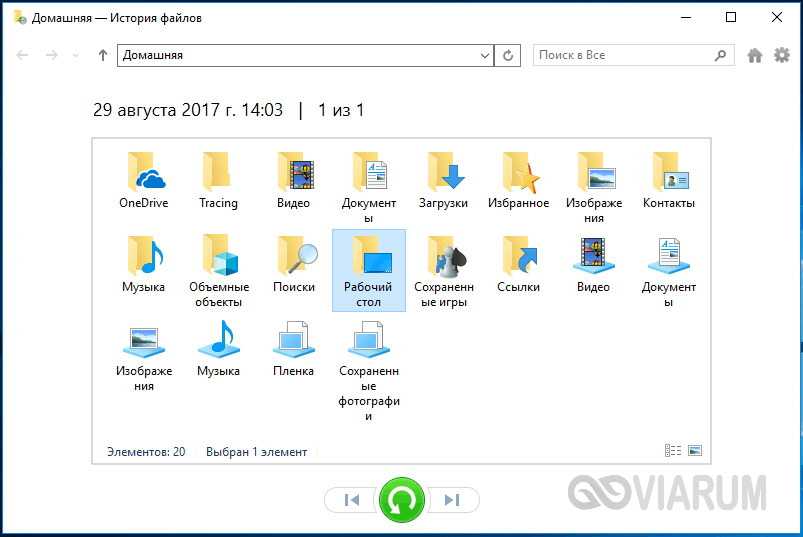Select the Объемные объекты folder

pos(218,270)
